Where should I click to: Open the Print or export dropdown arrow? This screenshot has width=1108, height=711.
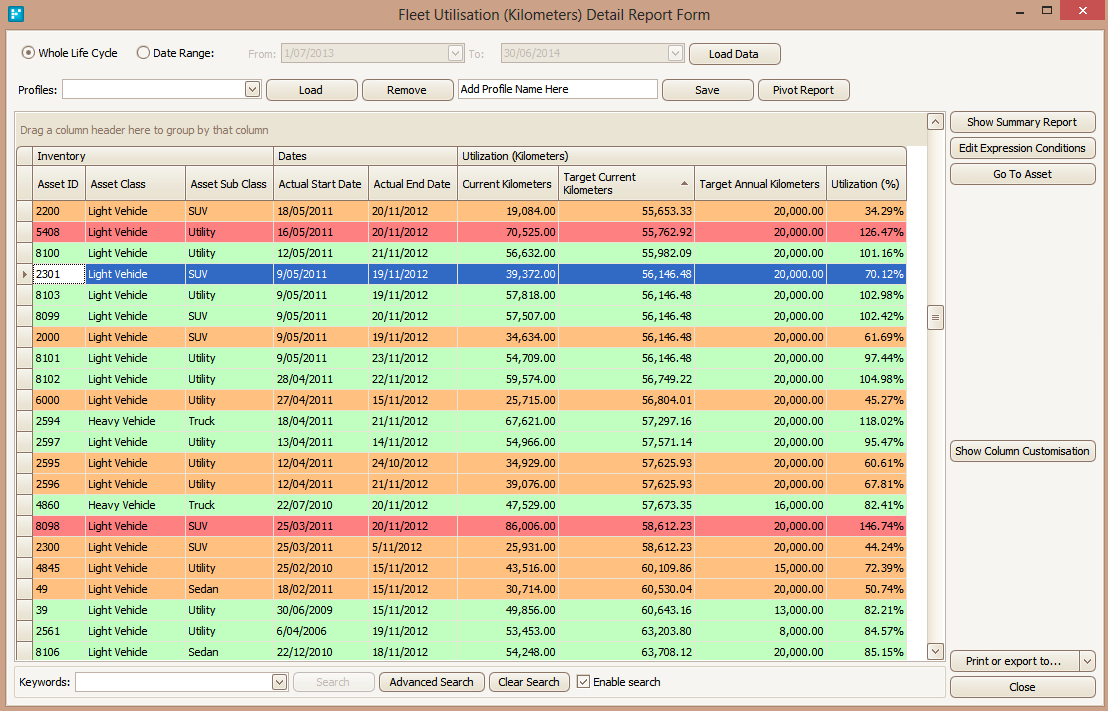click(1087, 662)
